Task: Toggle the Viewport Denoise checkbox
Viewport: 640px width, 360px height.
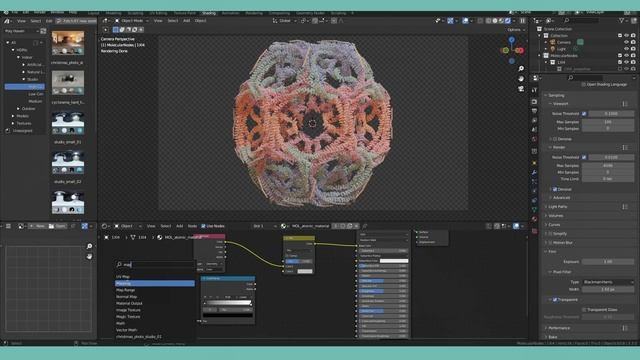Action: [x=555, y=139]
